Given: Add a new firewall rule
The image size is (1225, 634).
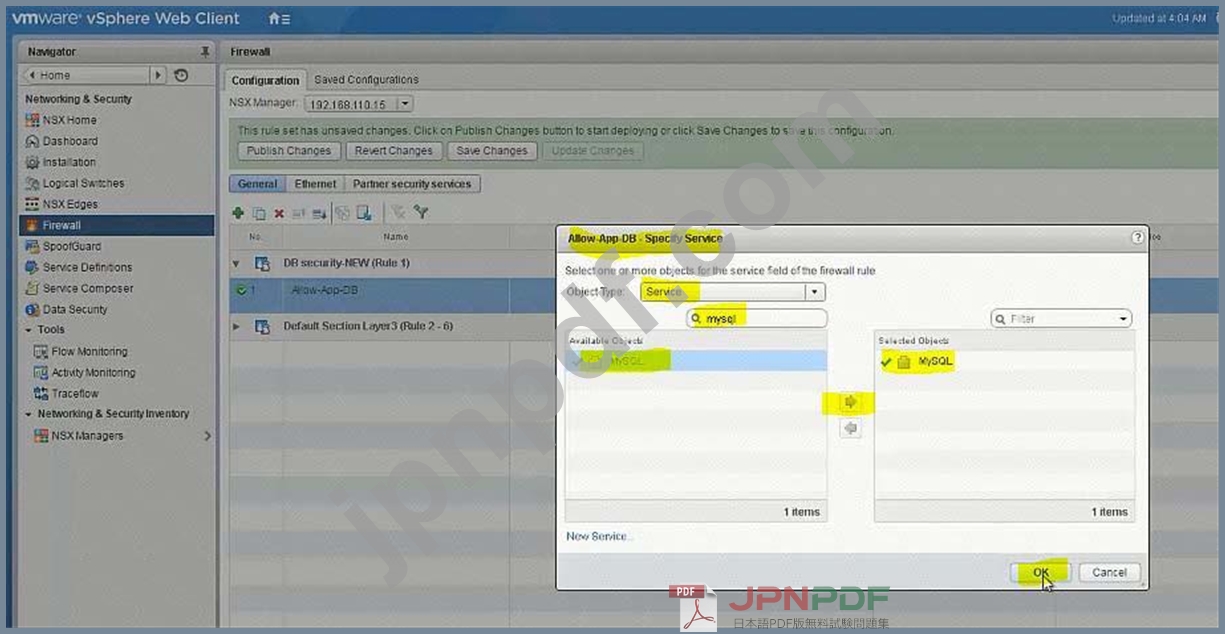Looking at the screenshot, I should point(238,213).
